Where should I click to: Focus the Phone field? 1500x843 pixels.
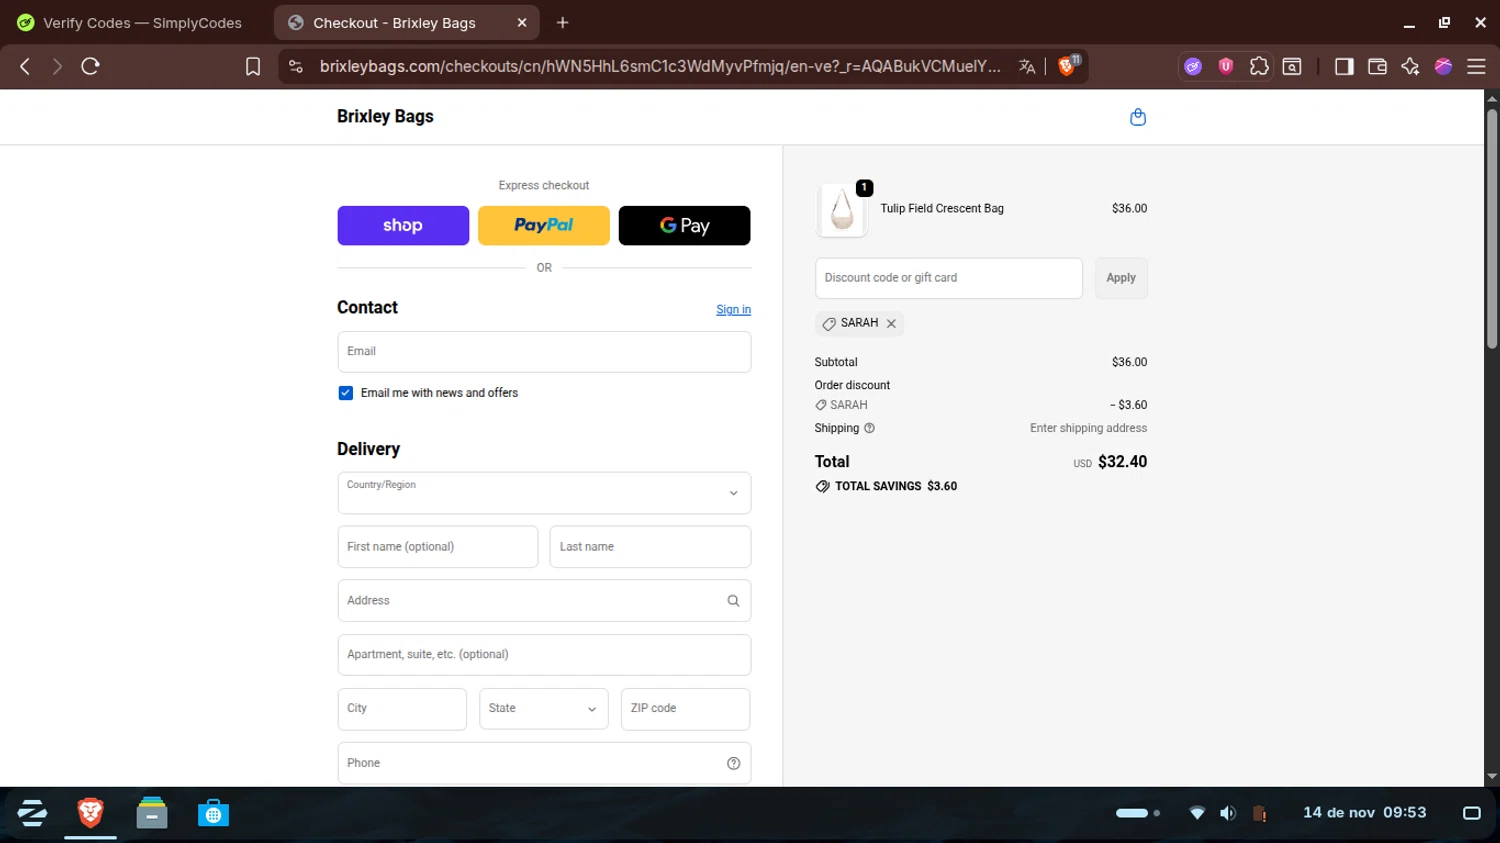544,763
